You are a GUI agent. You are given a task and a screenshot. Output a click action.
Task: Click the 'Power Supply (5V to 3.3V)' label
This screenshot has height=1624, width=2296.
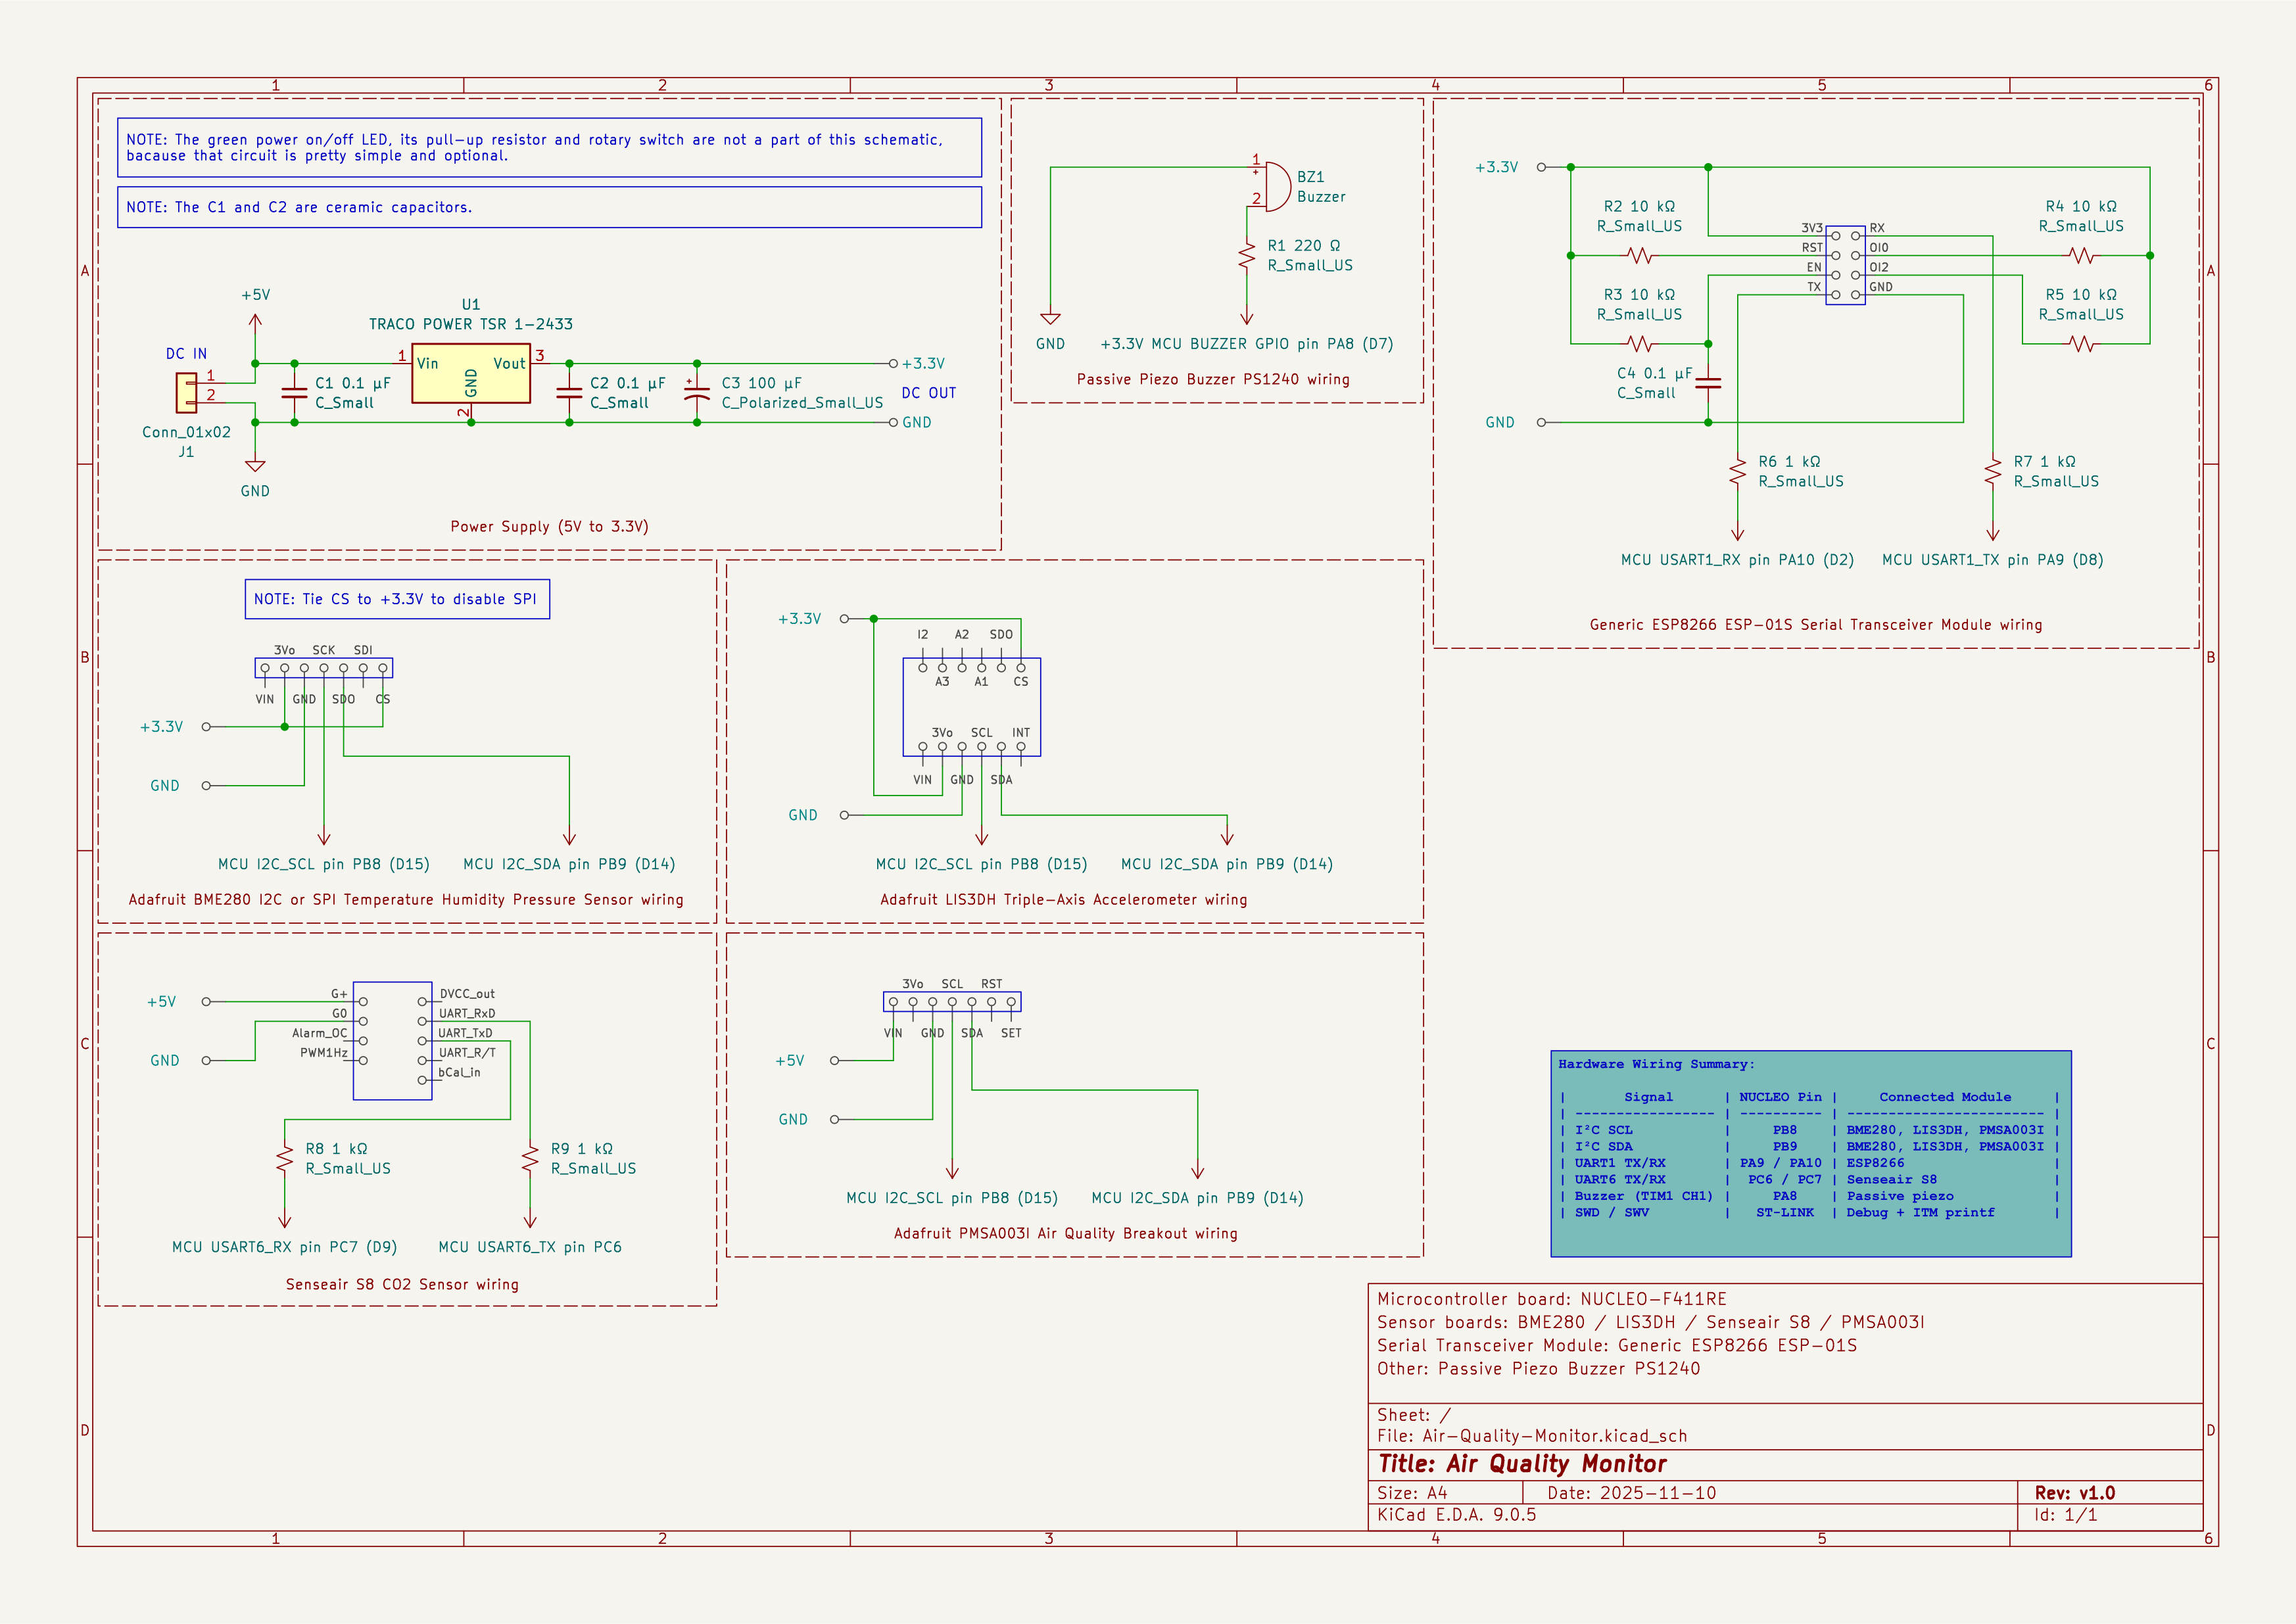549,527
